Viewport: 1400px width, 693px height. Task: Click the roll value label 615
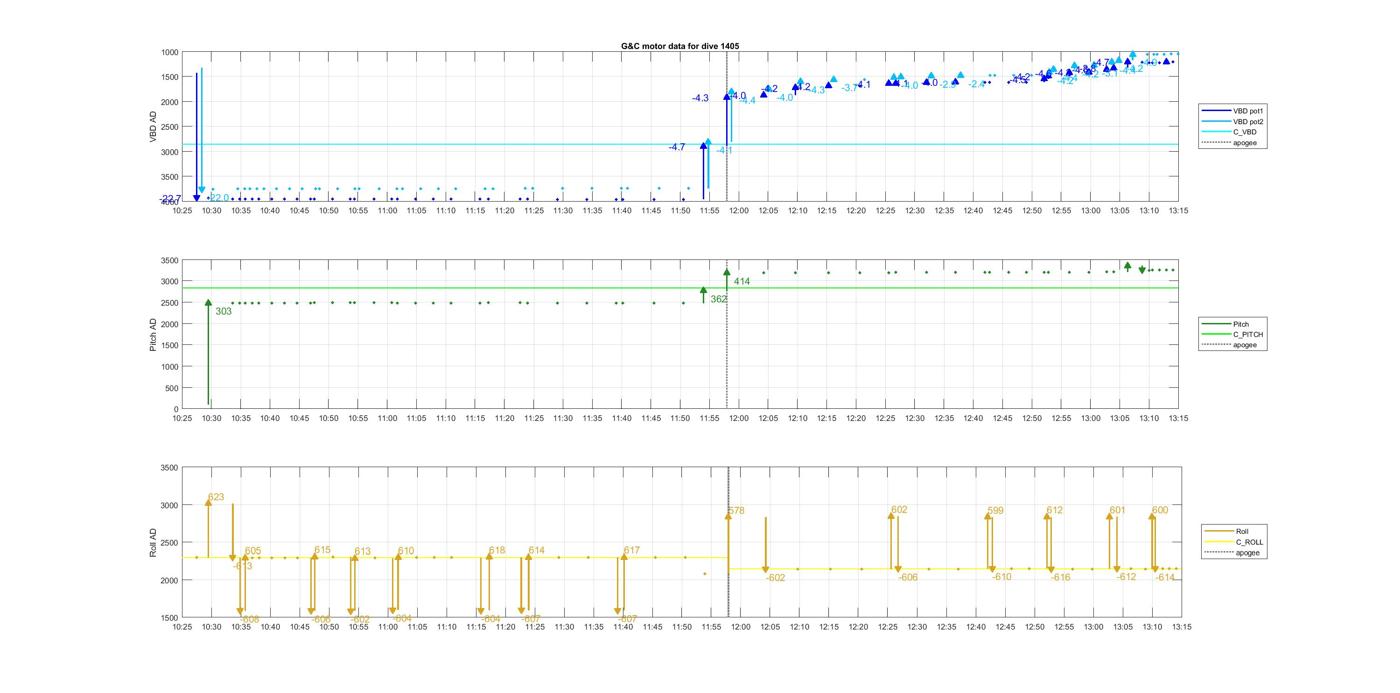point(322,550)
